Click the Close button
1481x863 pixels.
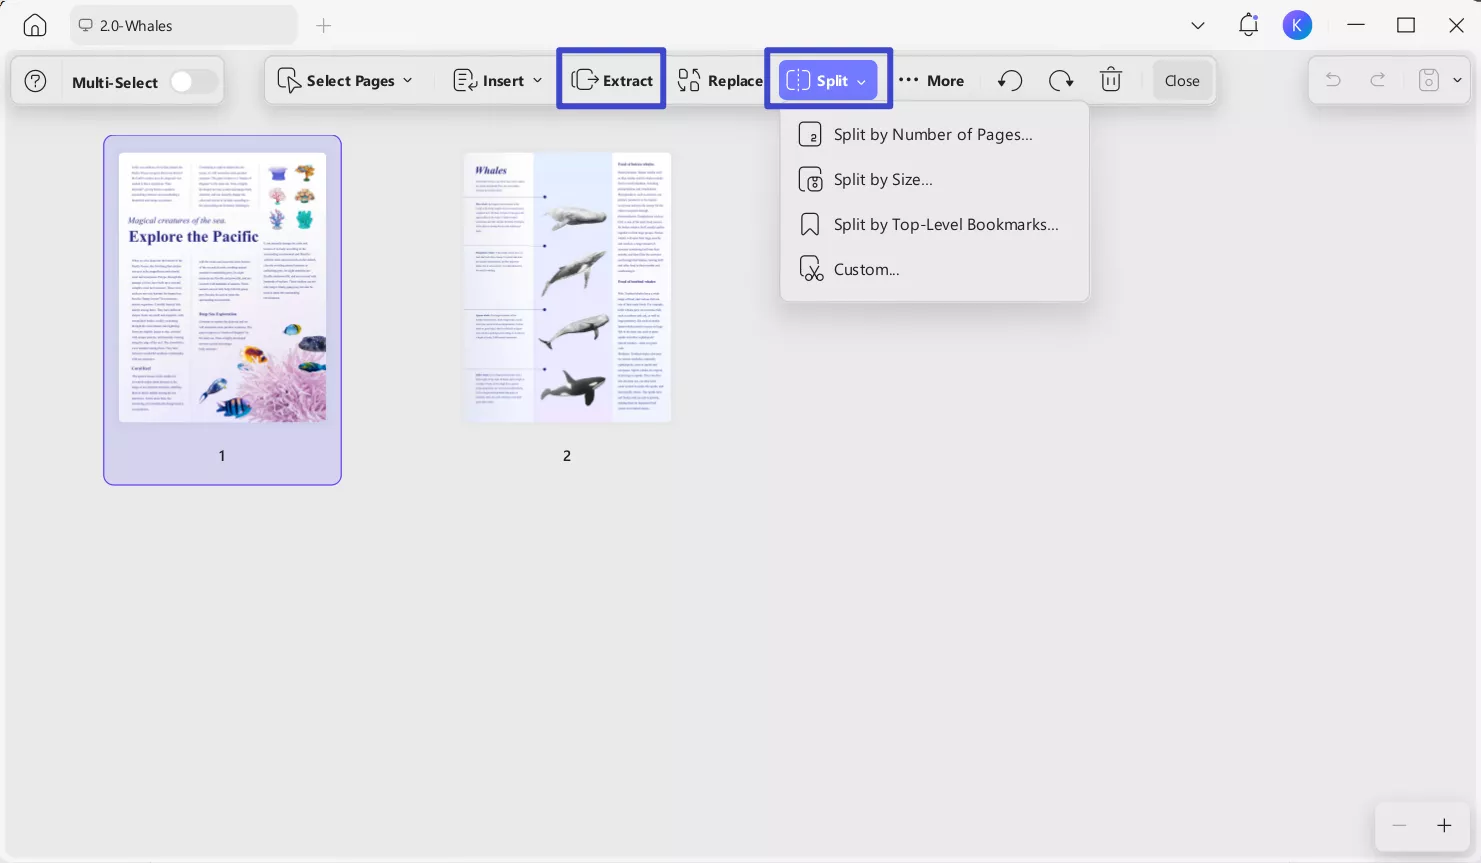point(1182,80)
